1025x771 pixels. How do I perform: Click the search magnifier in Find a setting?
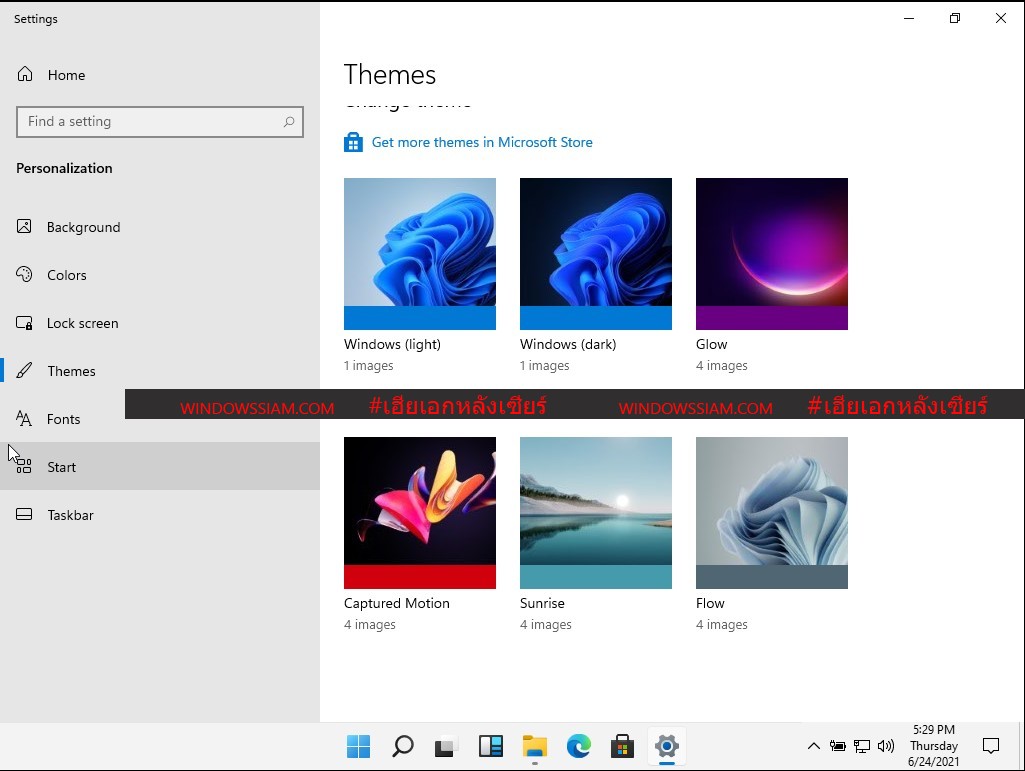click(289, 122)
